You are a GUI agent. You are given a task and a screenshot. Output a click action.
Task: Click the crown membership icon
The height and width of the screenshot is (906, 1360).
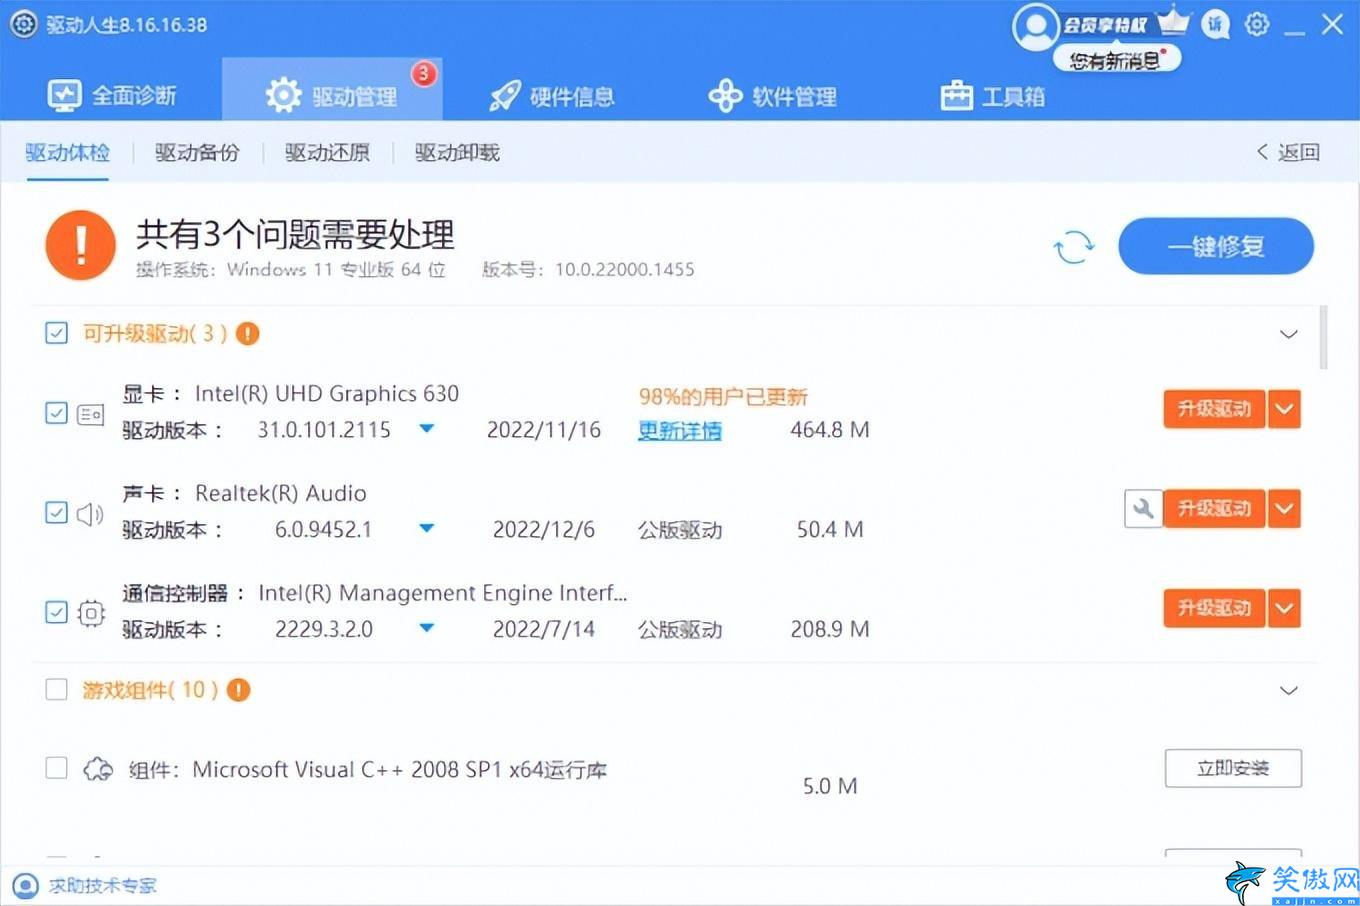(x=1175, y=21)
